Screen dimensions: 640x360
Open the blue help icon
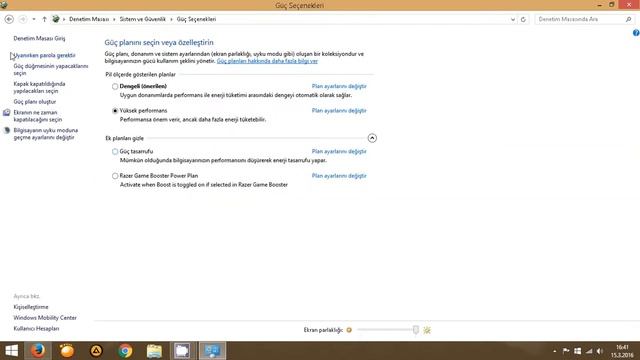pos(636,33)
